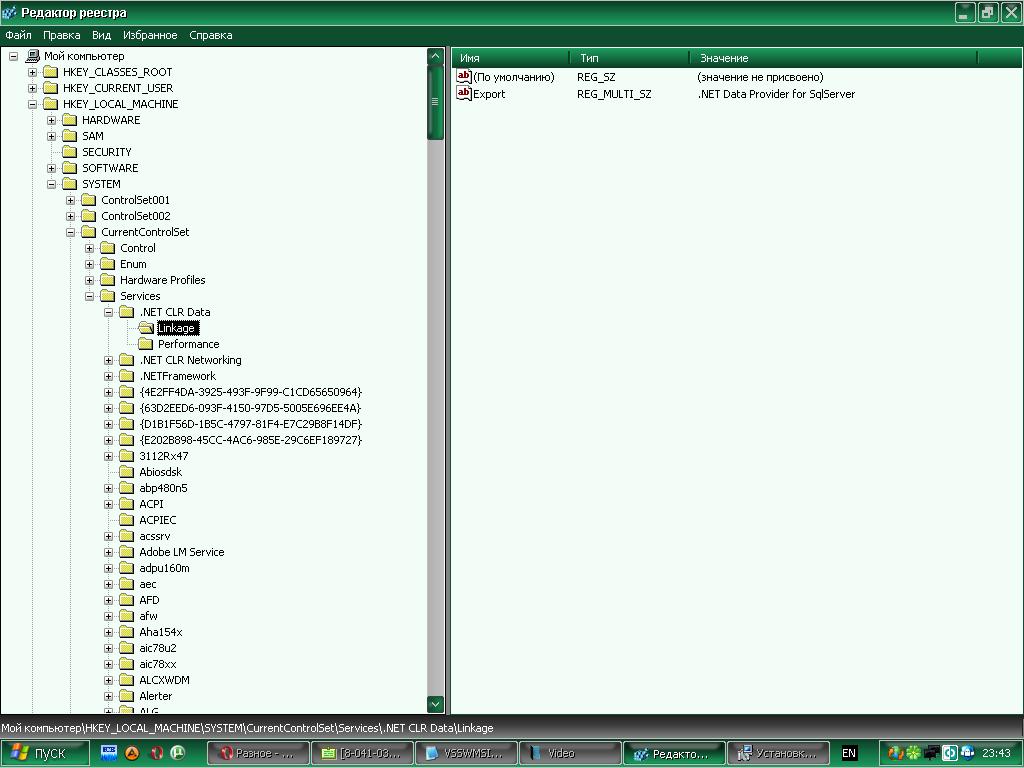Expand the .NET CLR Networking key
The image size is (1024, 768).
109,360
